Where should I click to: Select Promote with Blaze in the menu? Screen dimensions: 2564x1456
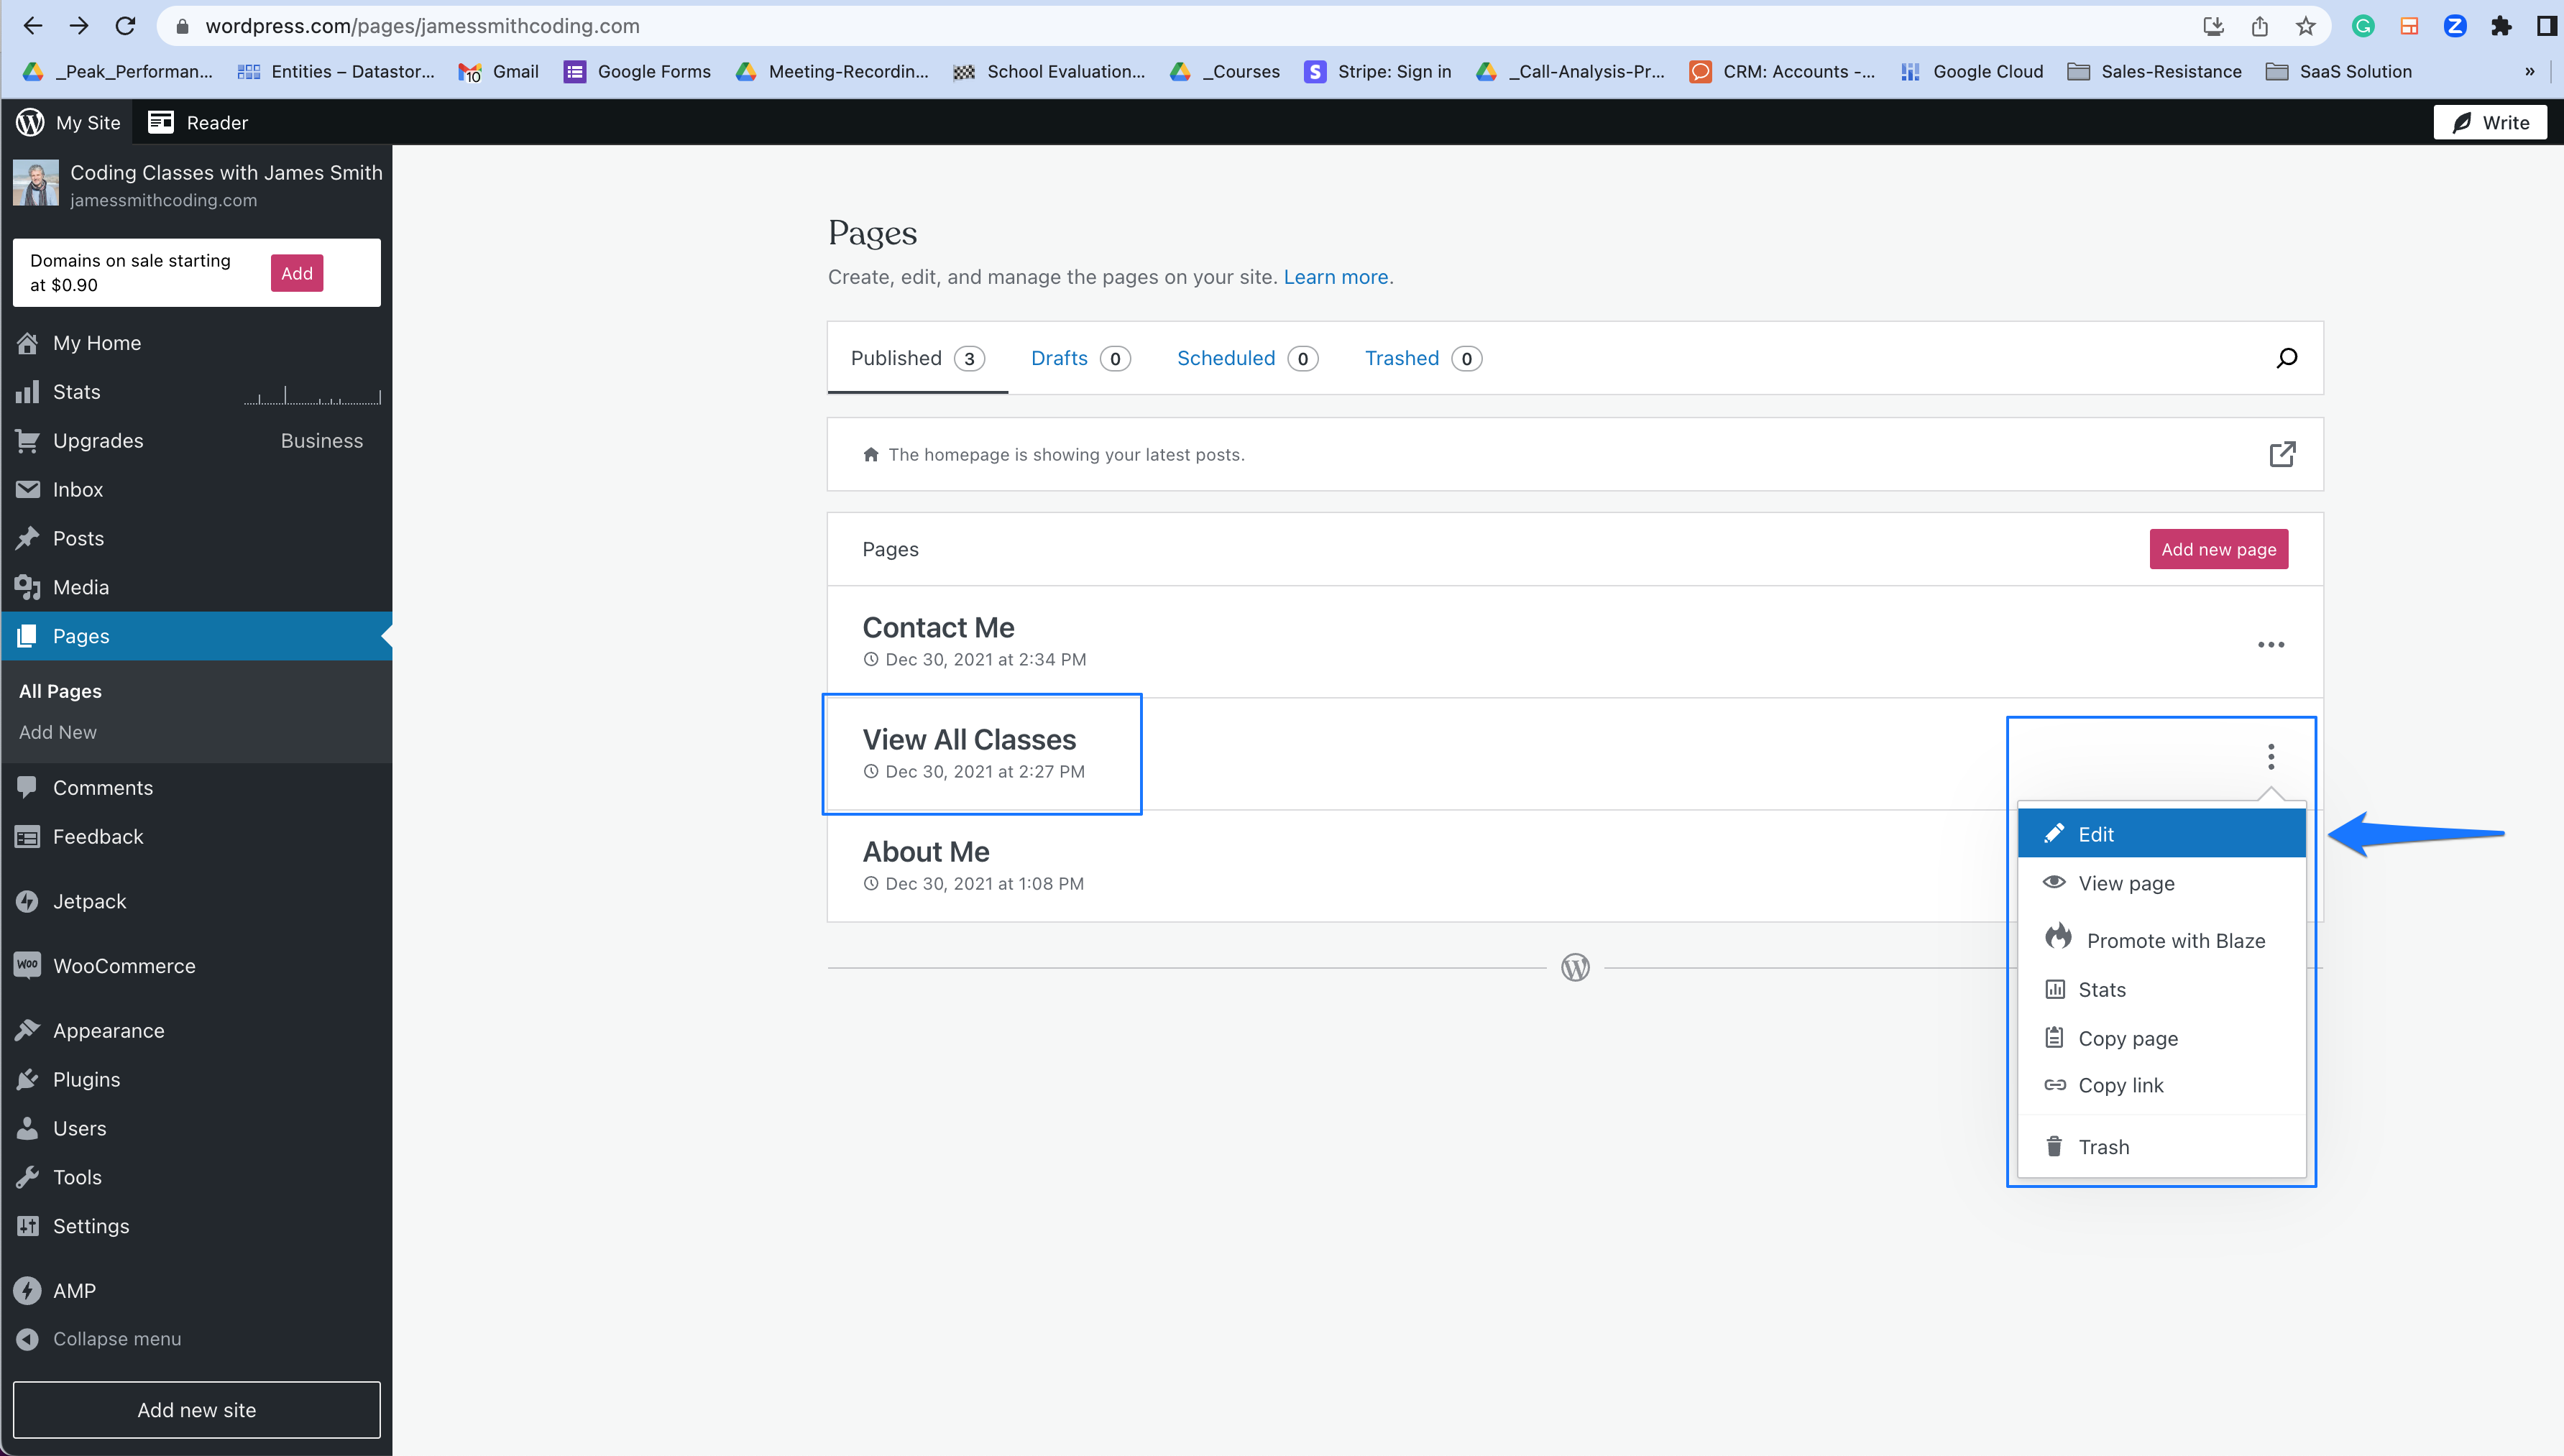2162,940
